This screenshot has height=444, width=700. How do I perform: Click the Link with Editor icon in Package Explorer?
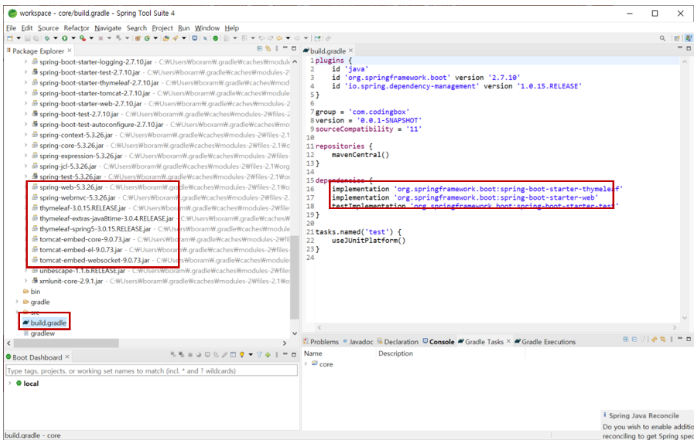pyautogui.click(x=268, y=48)
